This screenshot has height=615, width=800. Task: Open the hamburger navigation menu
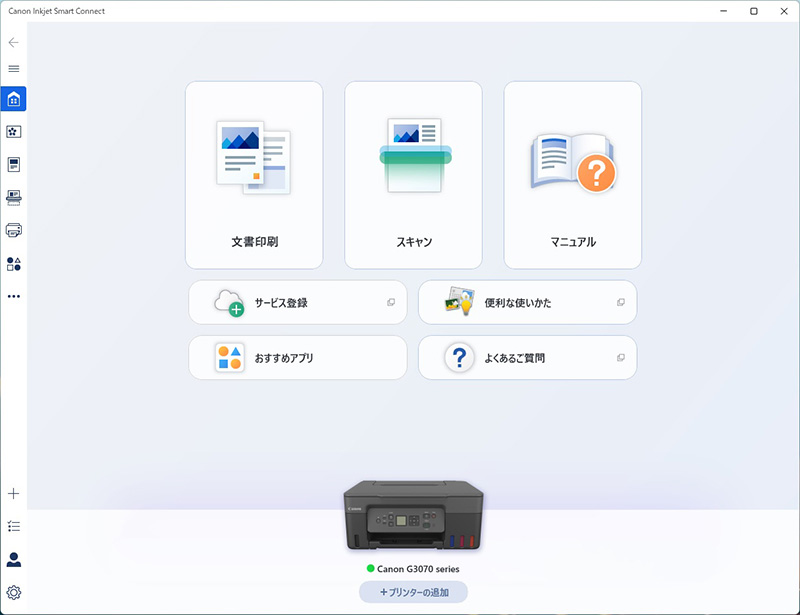pos(14,68)
